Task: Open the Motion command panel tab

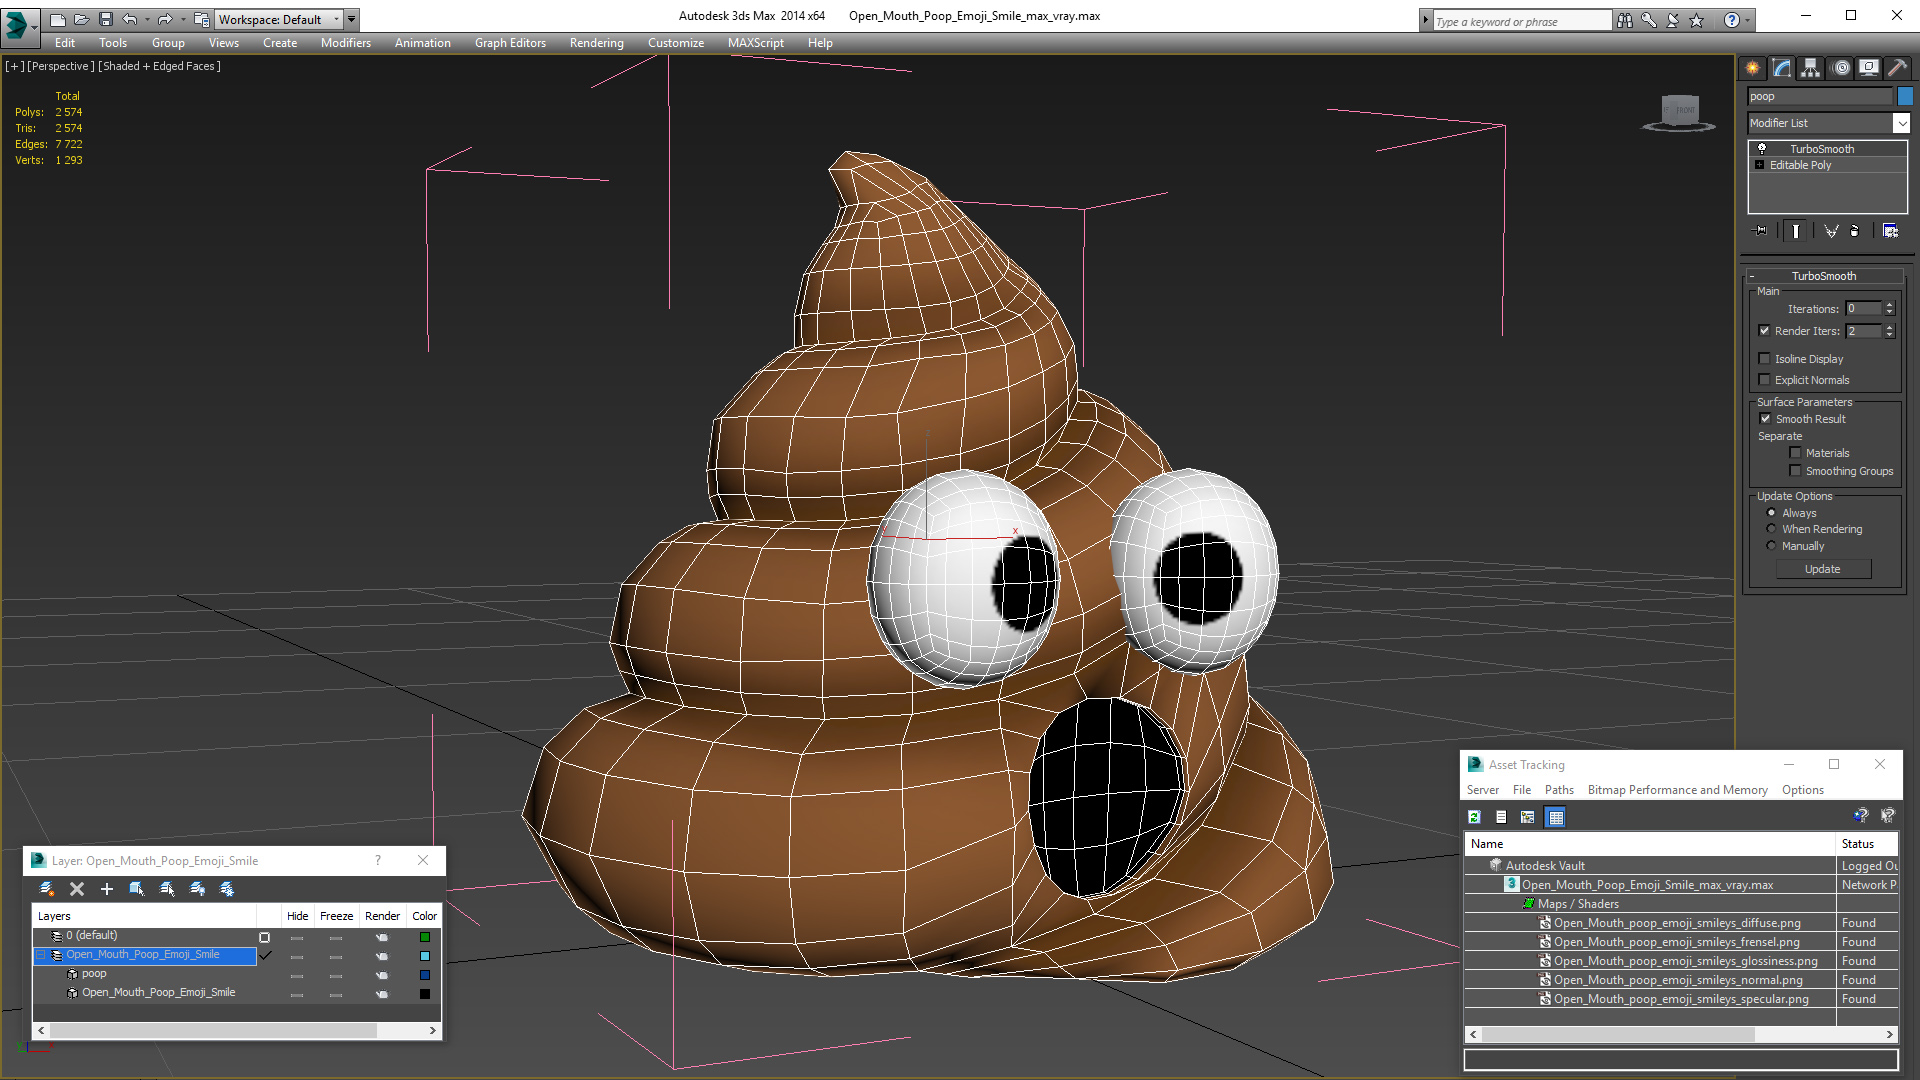Action: [1841, 68]
